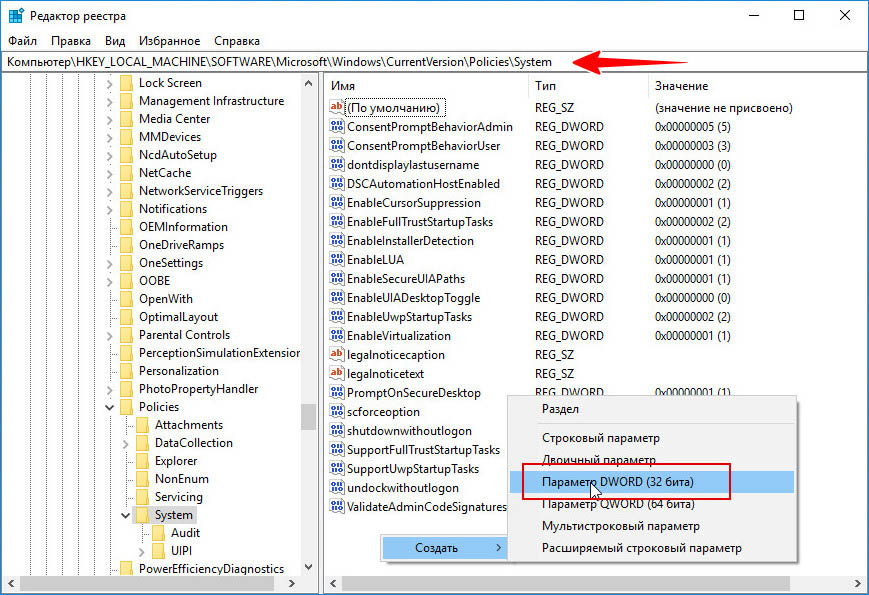The width and height of the screenshot is (869, 595).
Task: Expand the UIPI tree node
Action: coord(142,551)
